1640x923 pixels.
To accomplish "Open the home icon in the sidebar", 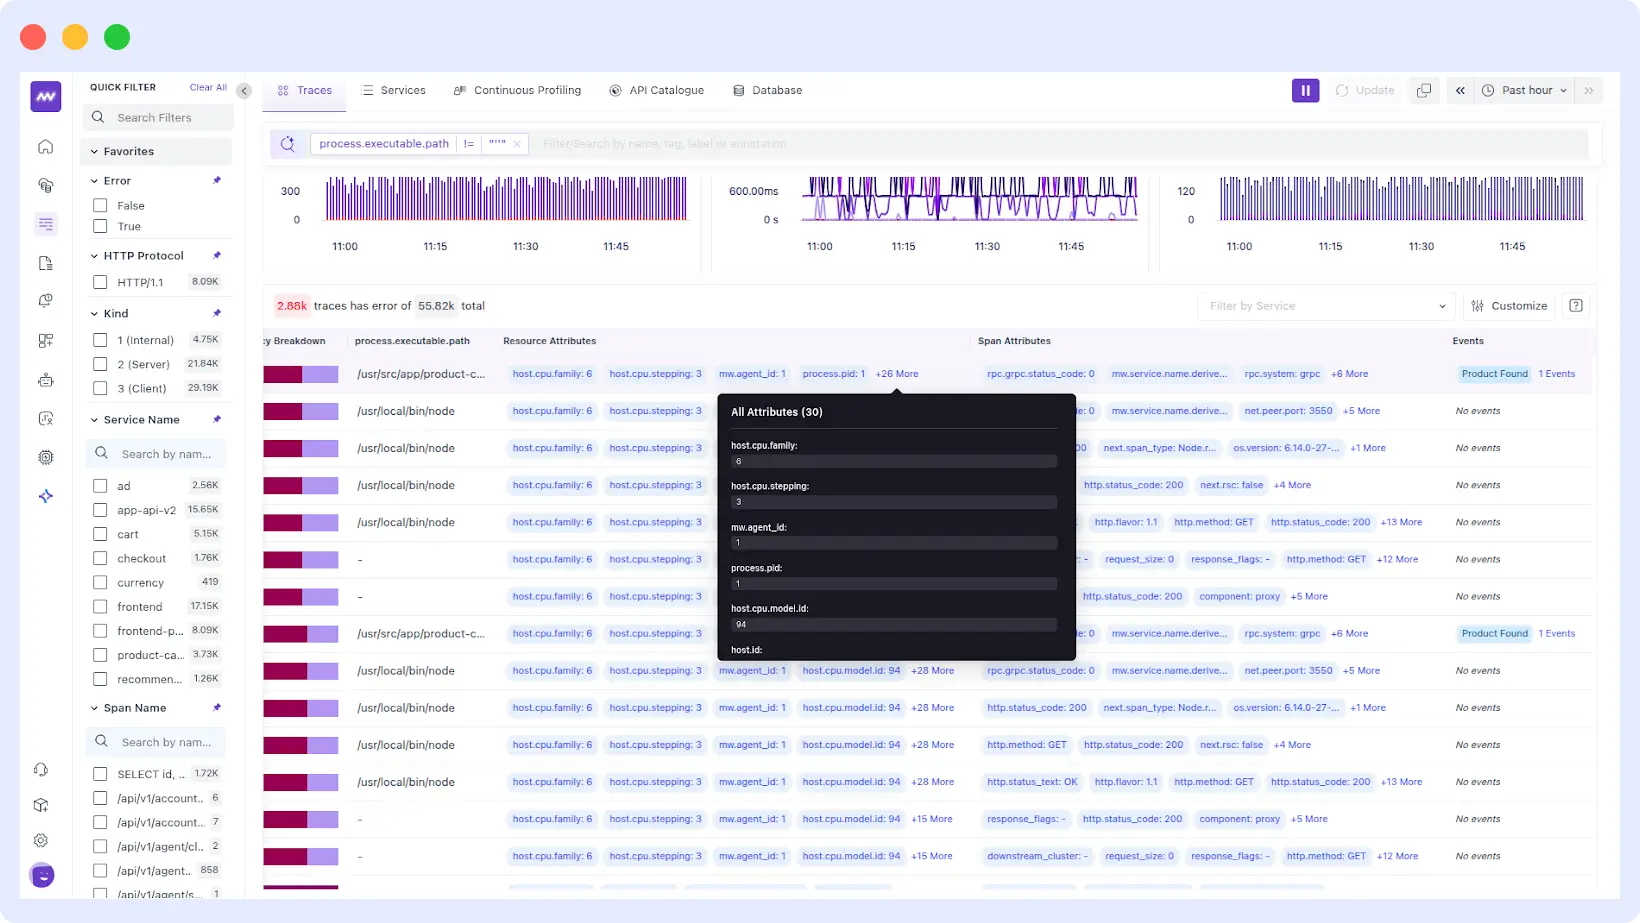I will pyautogui.click(x=45, y=147).
